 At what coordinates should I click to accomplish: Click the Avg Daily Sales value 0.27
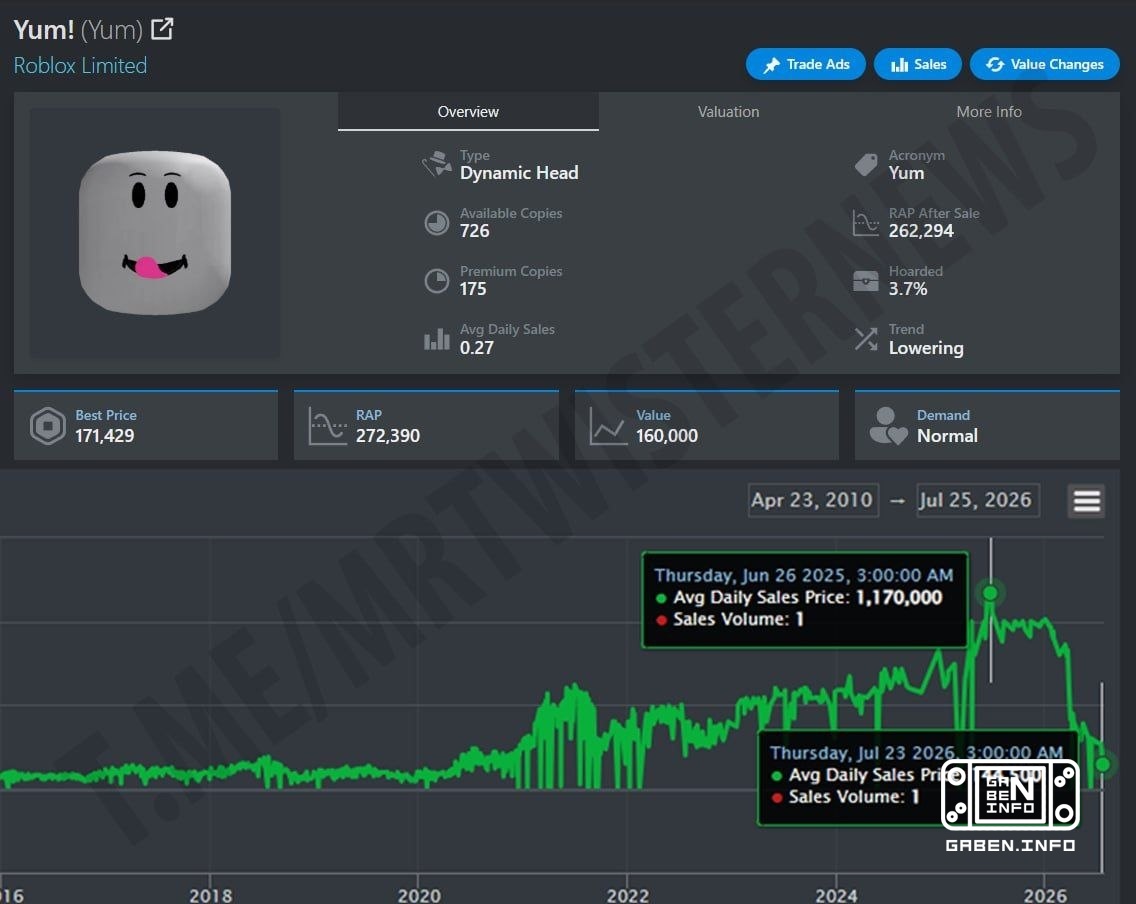pyautogui.click(x=477, y=348)
